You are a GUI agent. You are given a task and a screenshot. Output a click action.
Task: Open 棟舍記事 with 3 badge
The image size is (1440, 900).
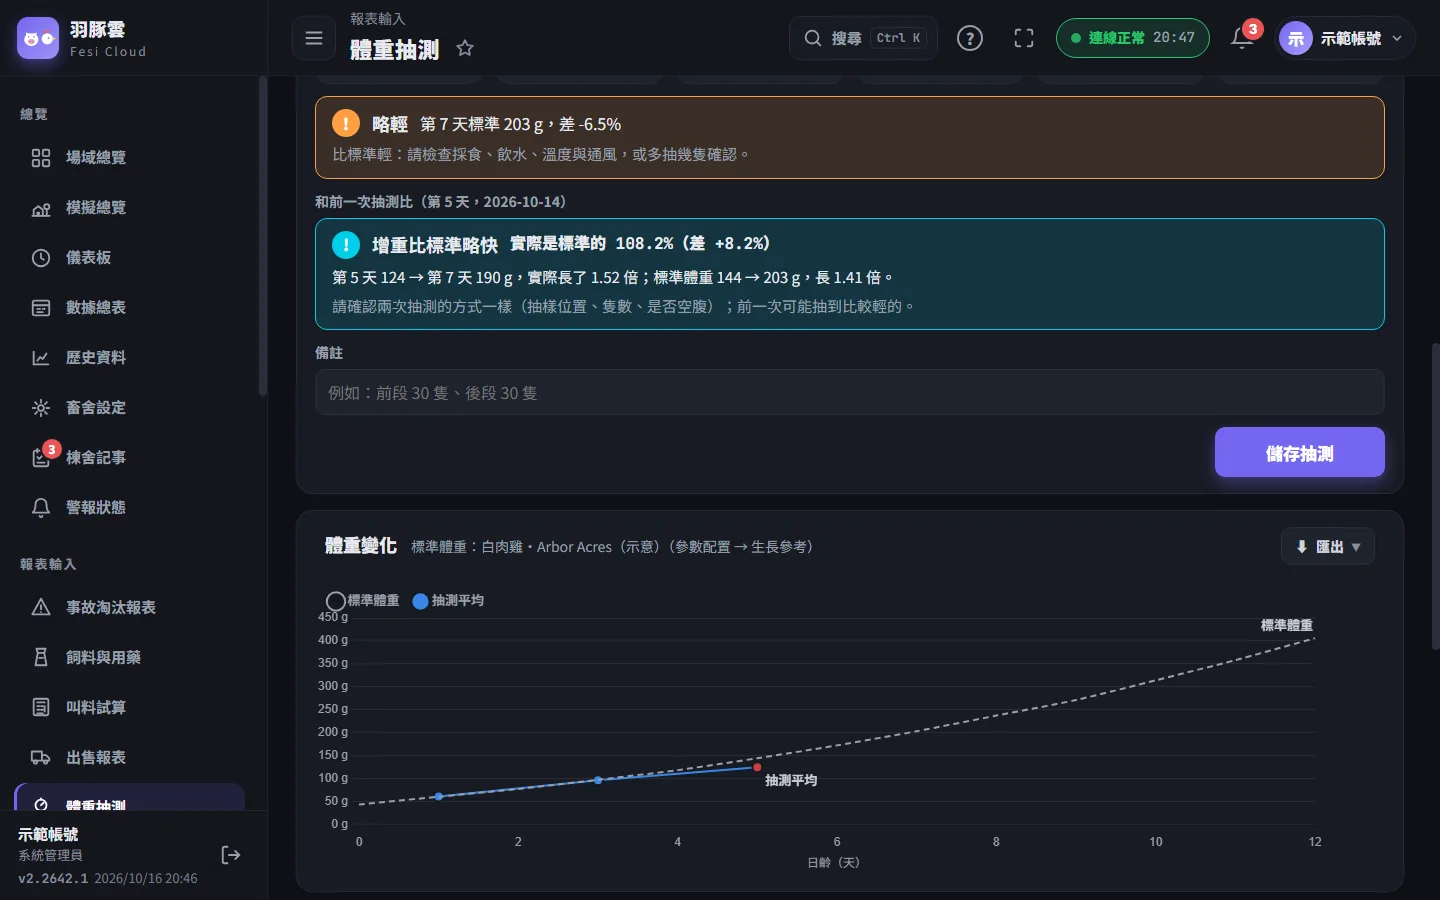point(130,457)
